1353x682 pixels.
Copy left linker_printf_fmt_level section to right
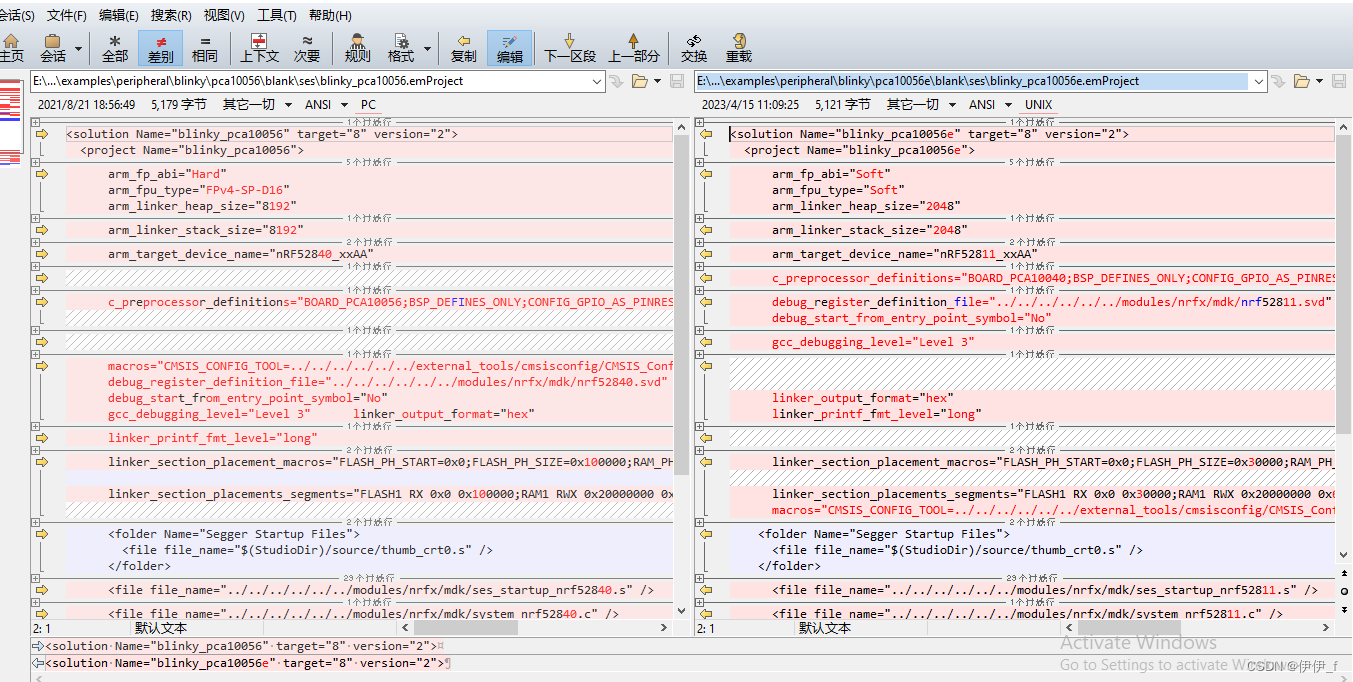click(x=42, y=438)
